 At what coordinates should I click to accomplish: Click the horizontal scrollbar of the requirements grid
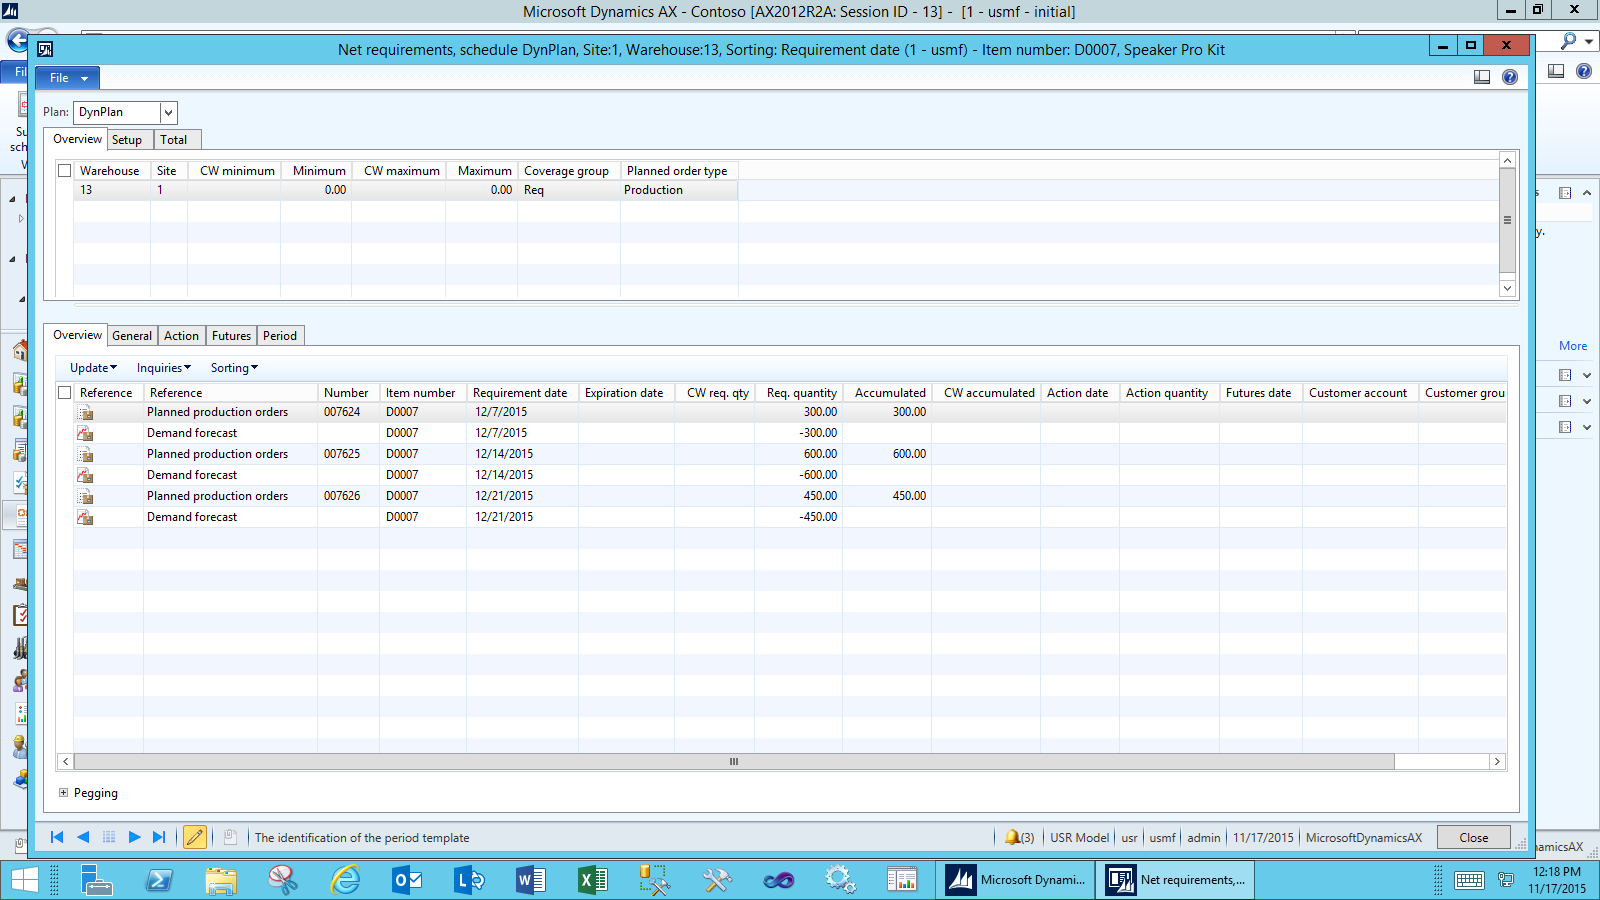[733, 762]
